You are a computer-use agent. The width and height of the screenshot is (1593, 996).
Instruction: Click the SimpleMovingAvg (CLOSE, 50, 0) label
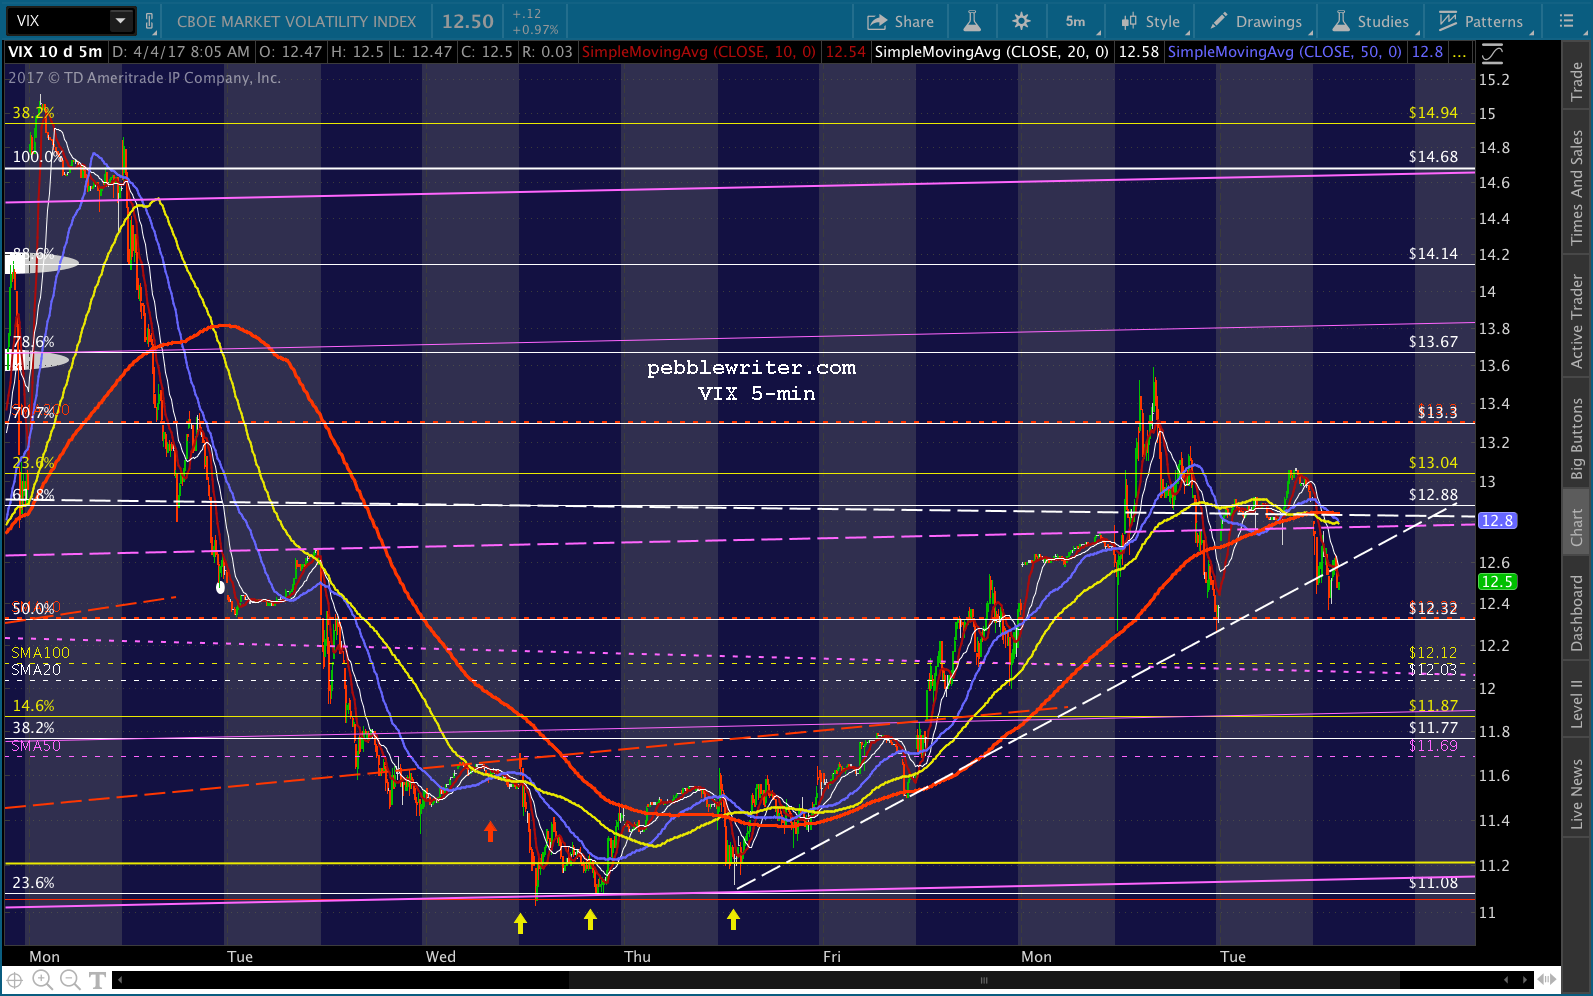coord(1284,52)
